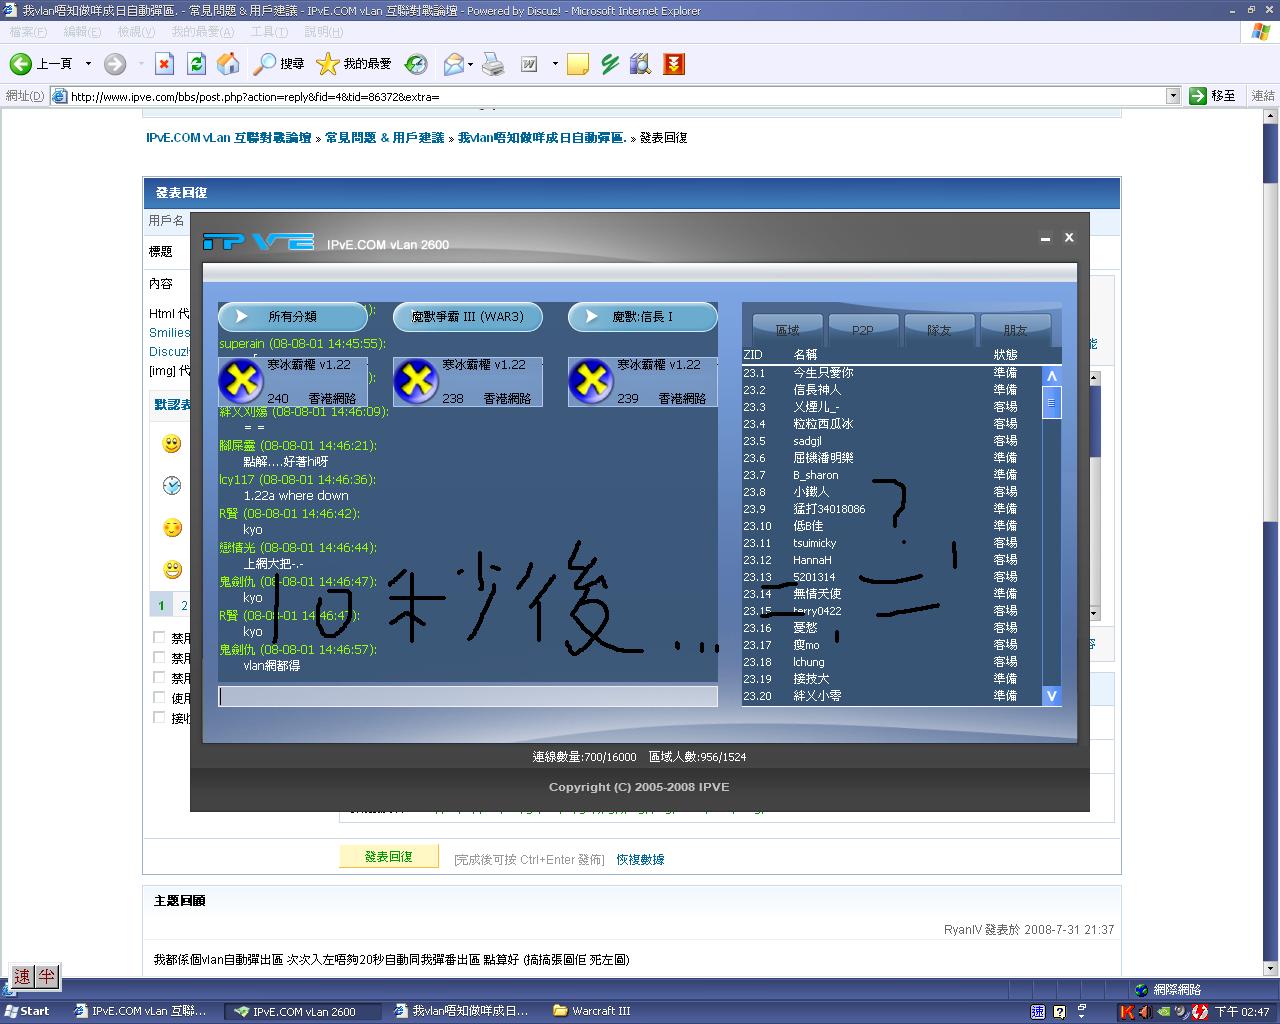Open the IE History button

416,64
